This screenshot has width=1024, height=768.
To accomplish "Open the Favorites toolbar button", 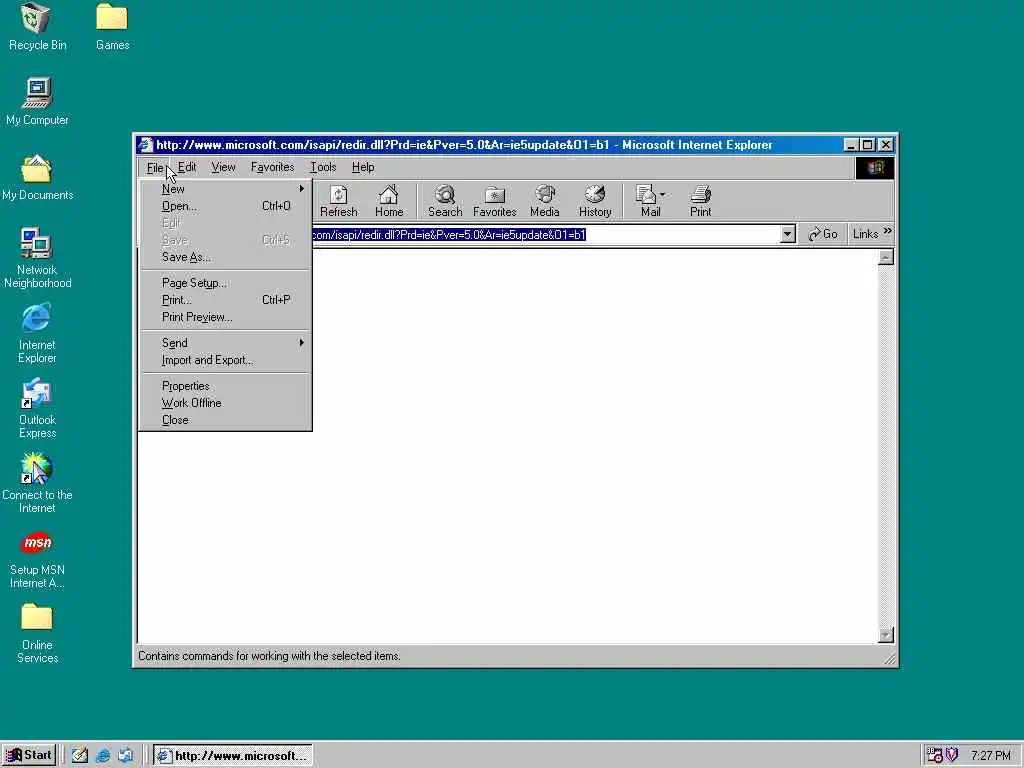I will (494, 200).
